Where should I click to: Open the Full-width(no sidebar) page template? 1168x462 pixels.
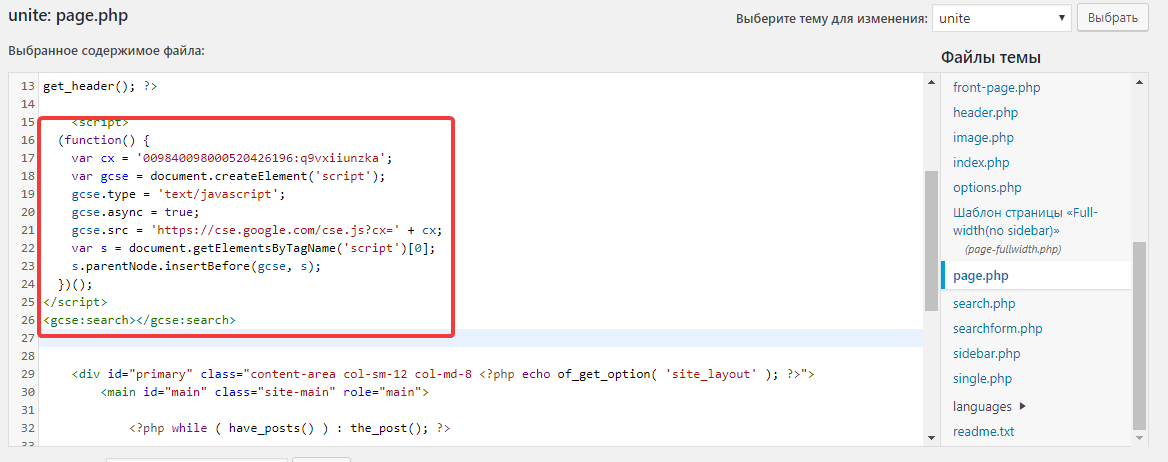pyautogui.click(x=1025, y=221)
